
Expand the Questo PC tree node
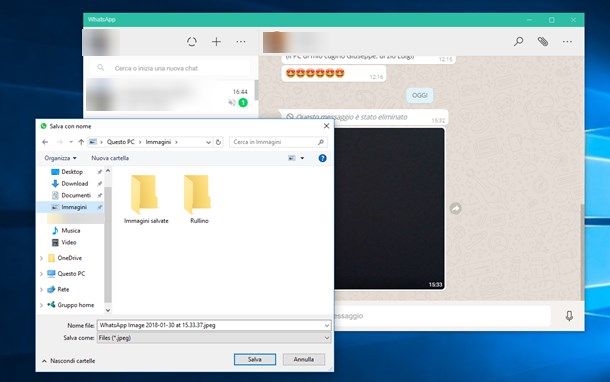coord(42,274)
